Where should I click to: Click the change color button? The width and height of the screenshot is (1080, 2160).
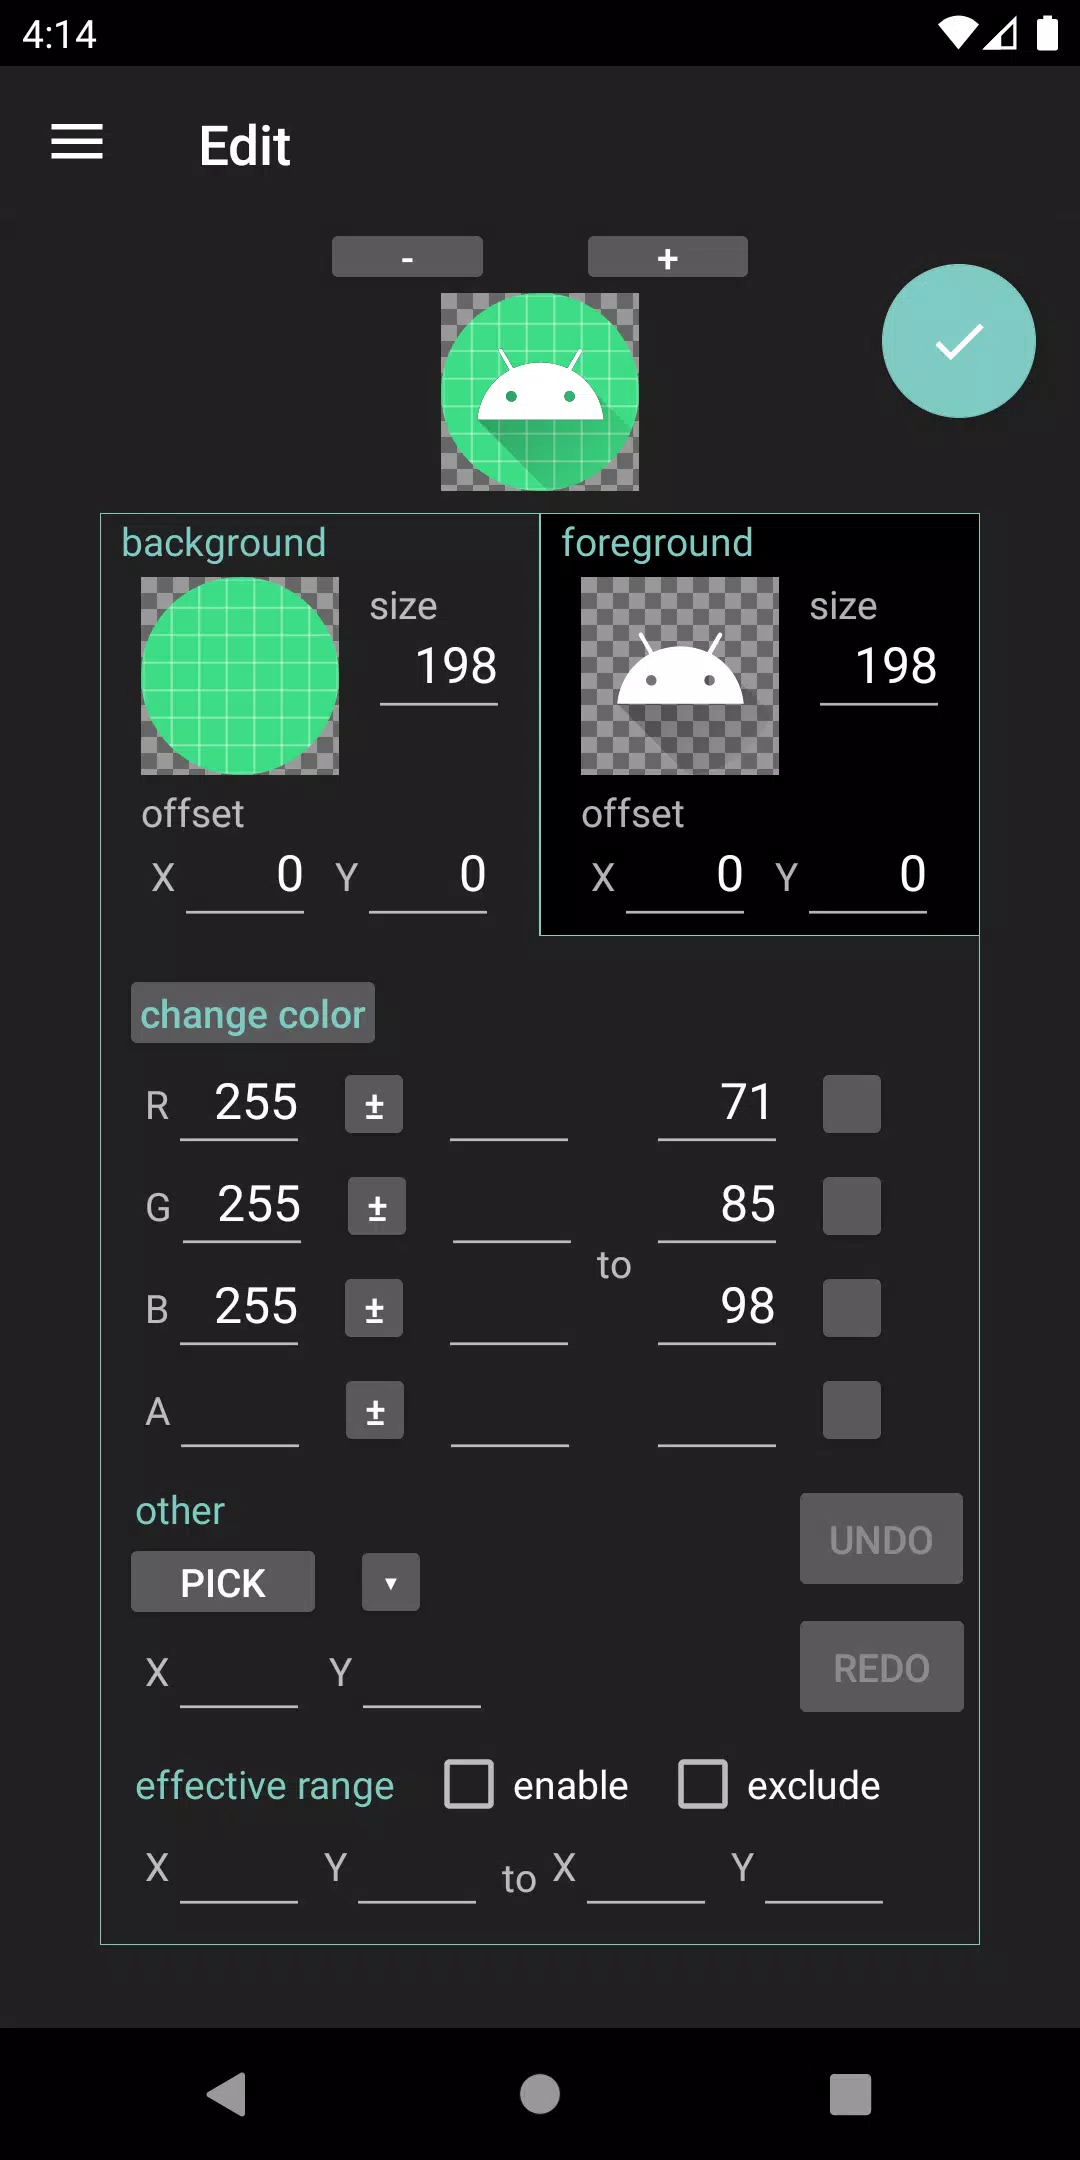tap(253, 1013)
